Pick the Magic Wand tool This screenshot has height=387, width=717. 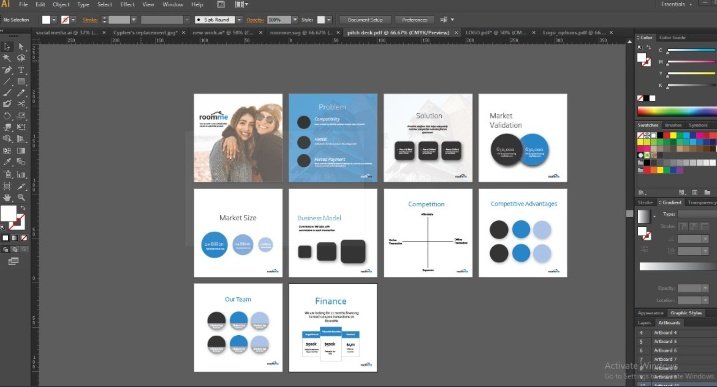click(7, 58)
